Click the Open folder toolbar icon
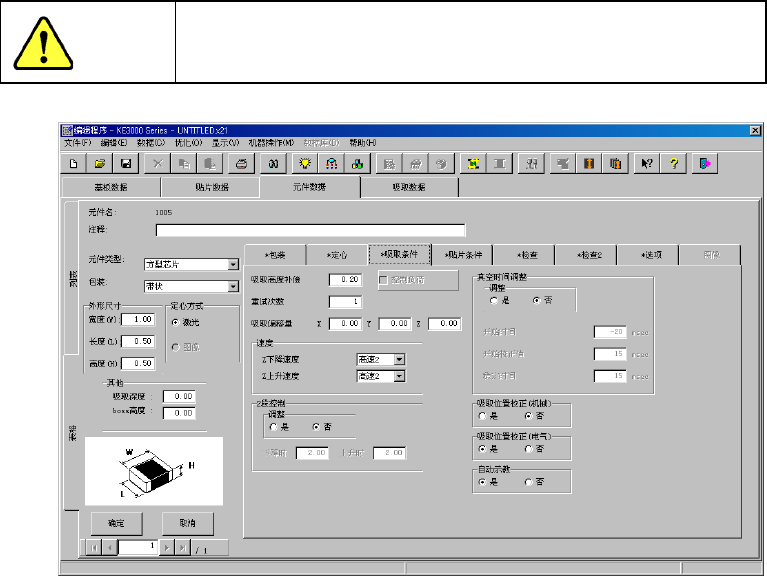The image size is (767, 576). click(100, 163)
